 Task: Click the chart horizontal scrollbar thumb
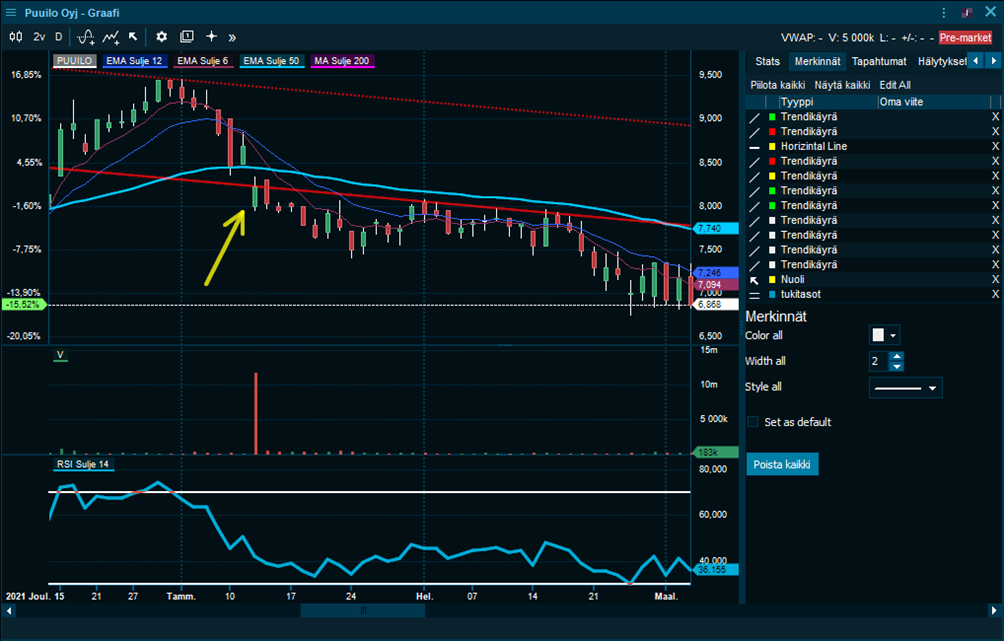(363, 611)
